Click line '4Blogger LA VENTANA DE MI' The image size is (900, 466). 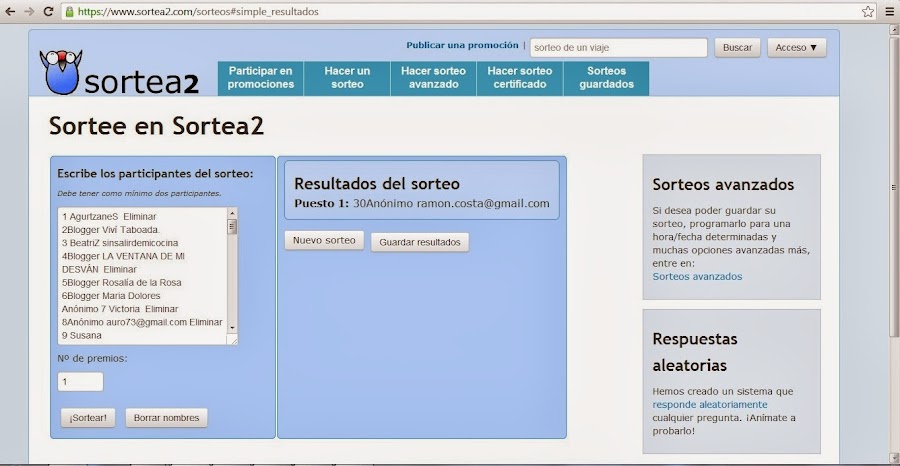123,256
